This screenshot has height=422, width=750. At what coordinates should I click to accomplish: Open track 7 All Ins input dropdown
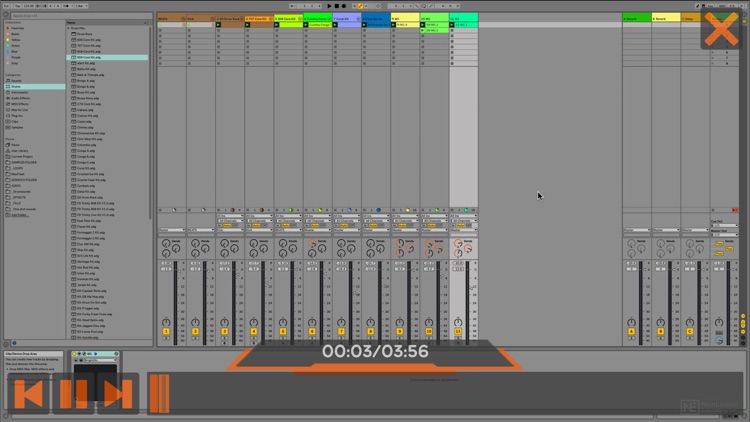pos(347,216)
